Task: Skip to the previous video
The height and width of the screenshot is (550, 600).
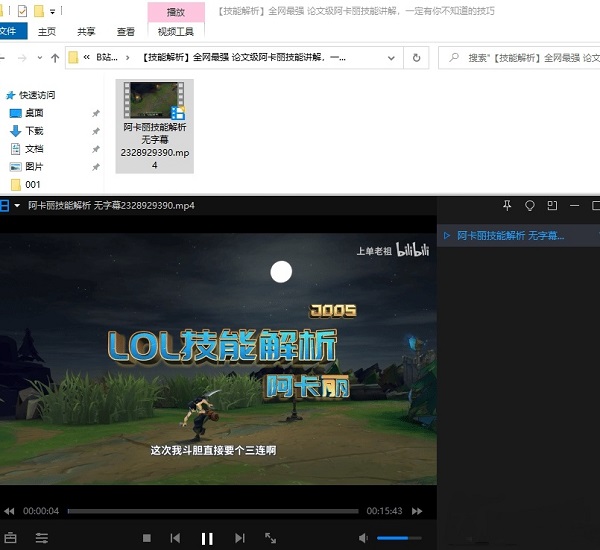Action: pos(175,538)
